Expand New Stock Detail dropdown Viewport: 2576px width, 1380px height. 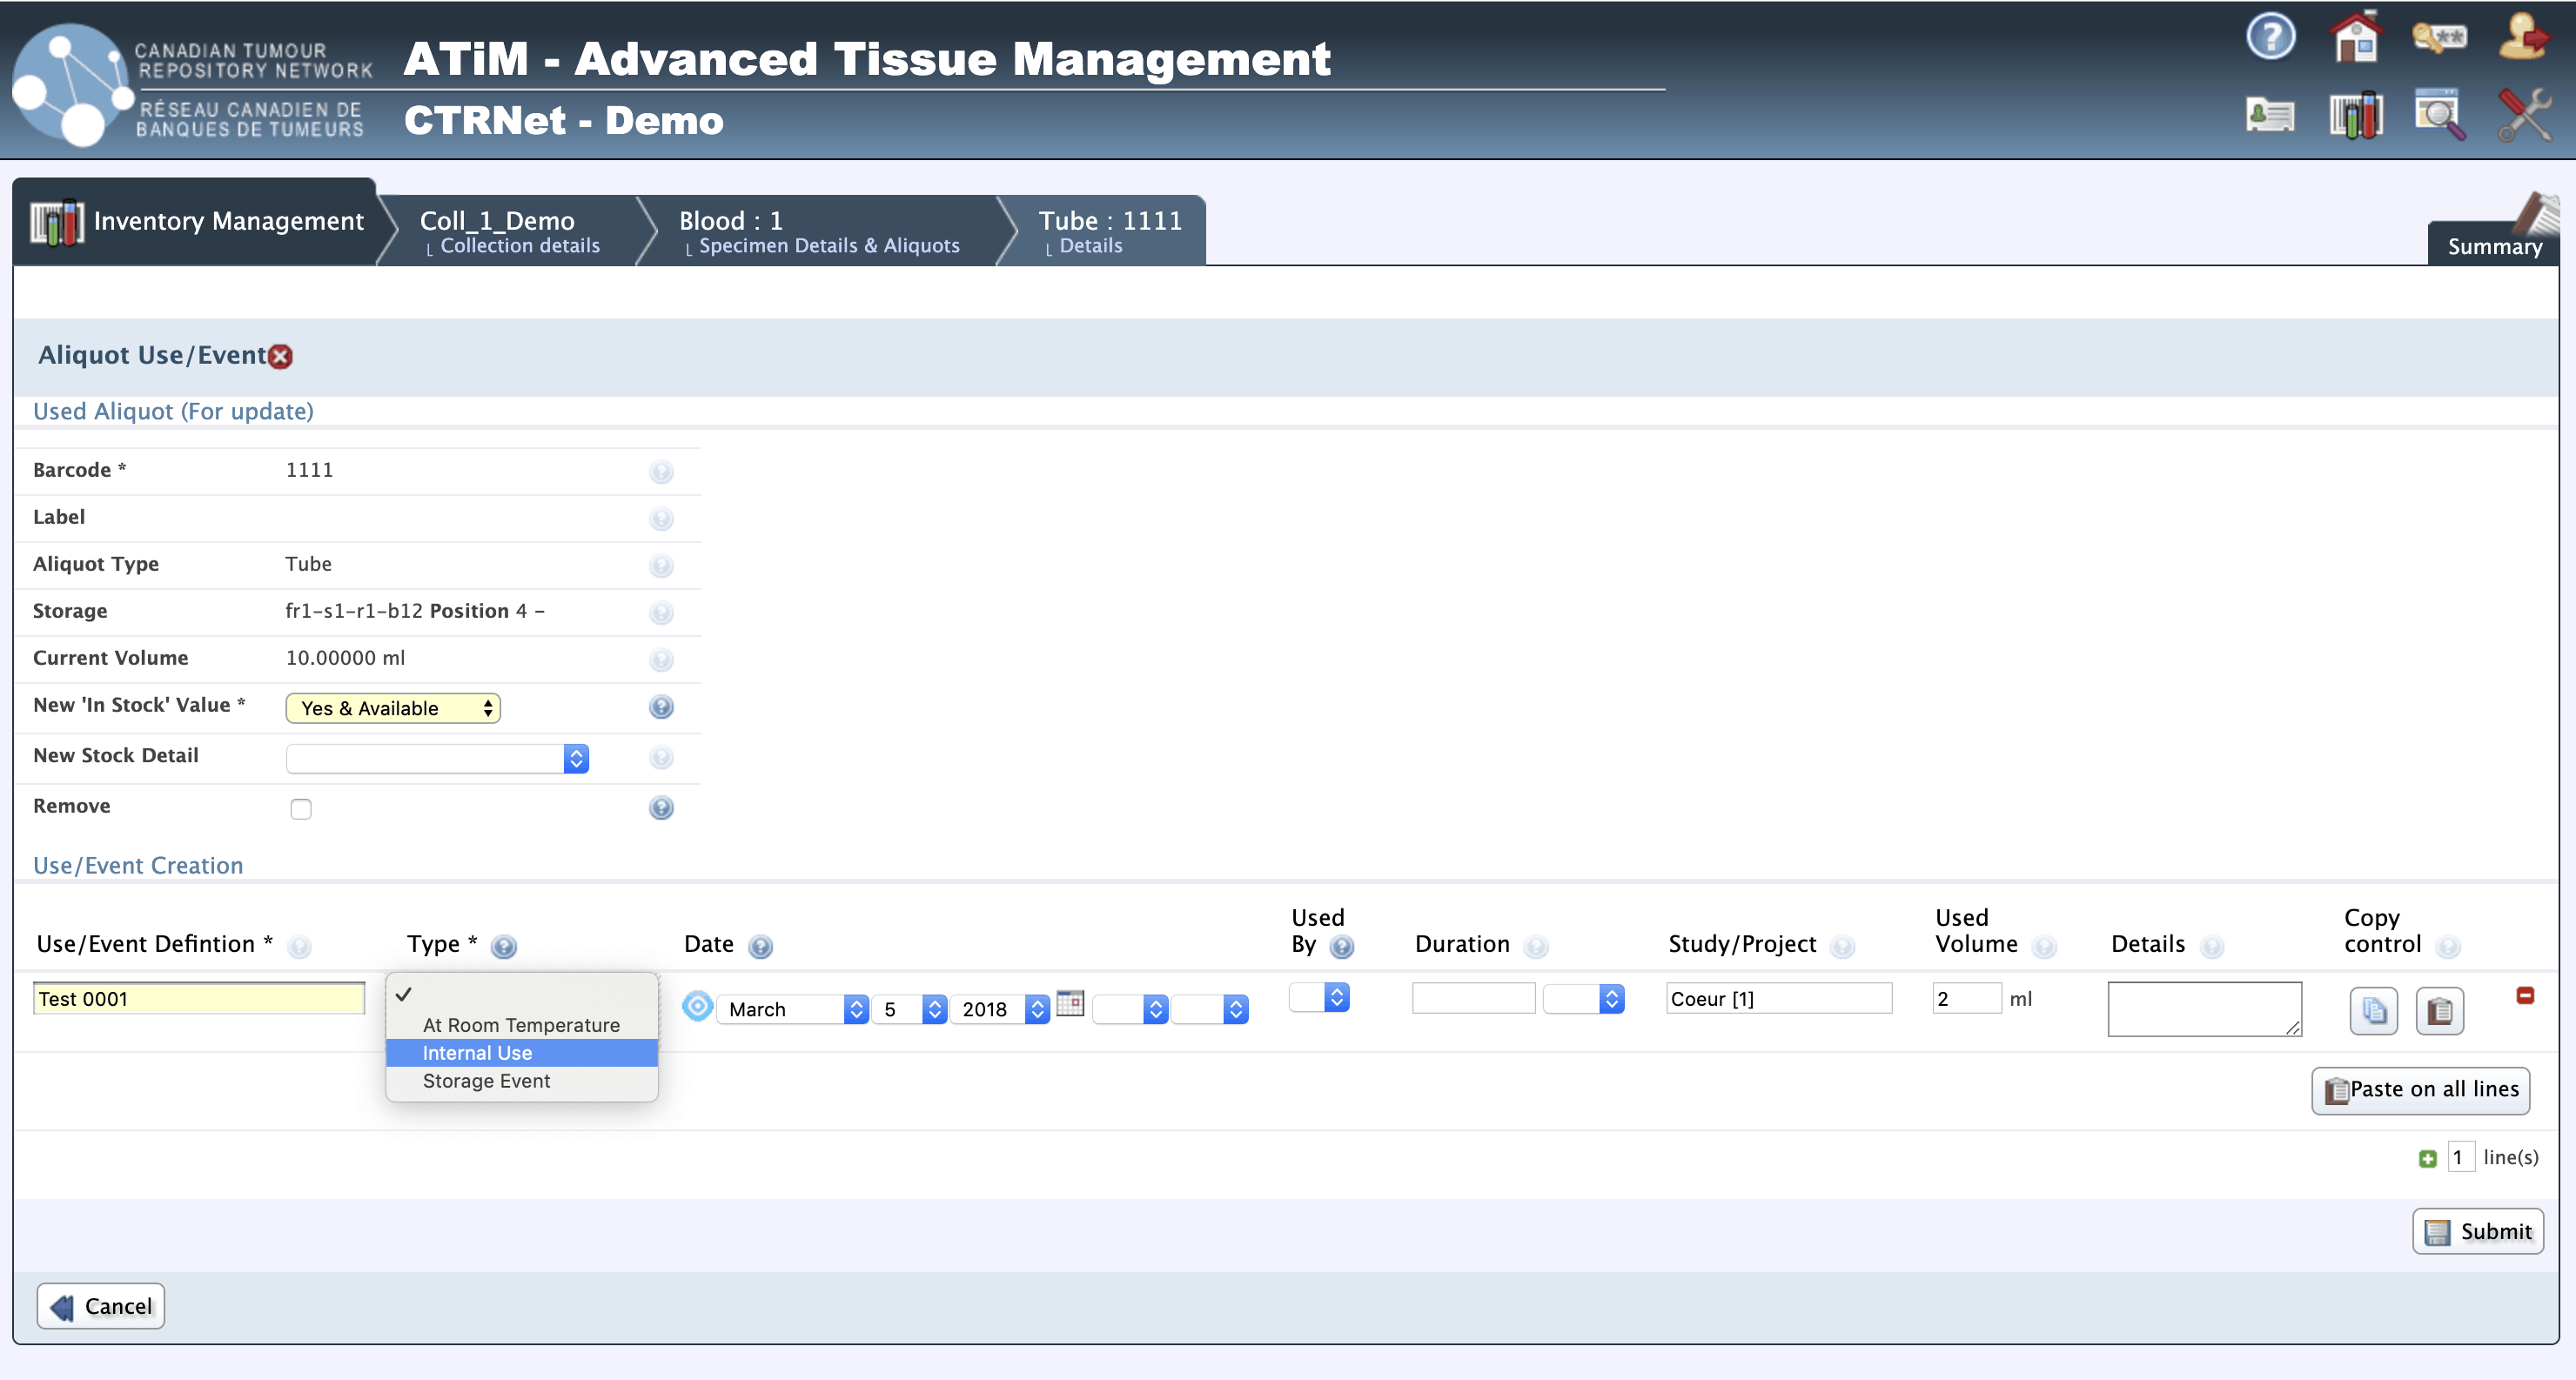coord(437,759)
